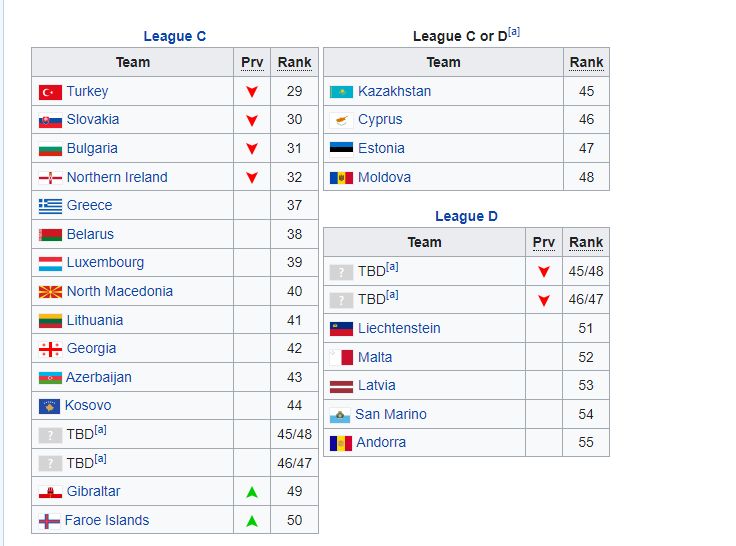
Task: Click the Liechtenstein flag icon
Action: coord(341,329)
